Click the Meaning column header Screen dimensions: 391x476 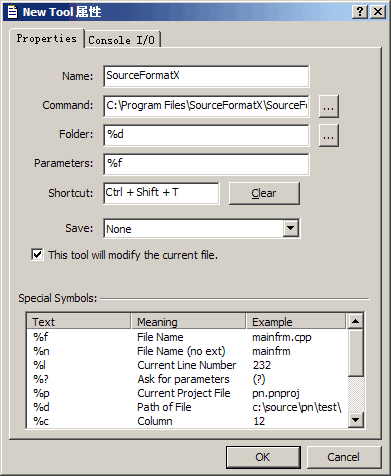pos(188,322)
